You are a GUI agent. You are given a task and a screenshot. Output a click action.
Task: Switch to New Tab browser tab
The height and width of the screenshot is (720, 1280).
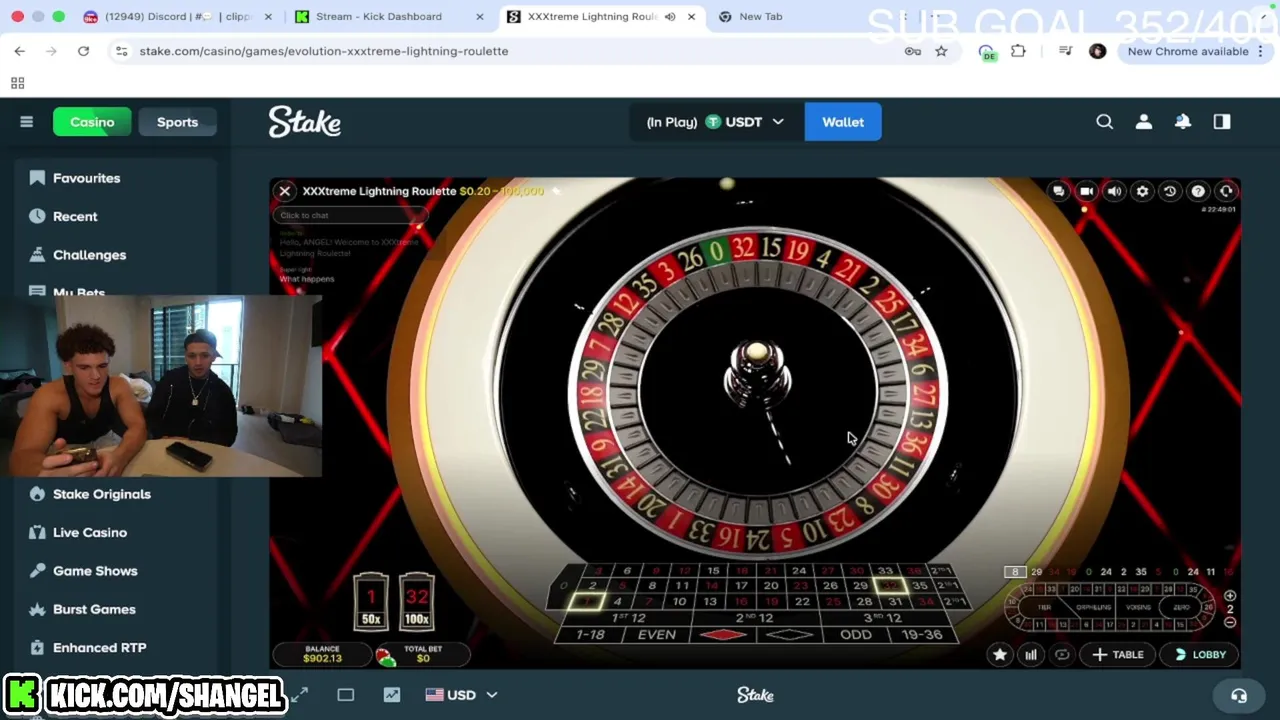pos(760,16)
